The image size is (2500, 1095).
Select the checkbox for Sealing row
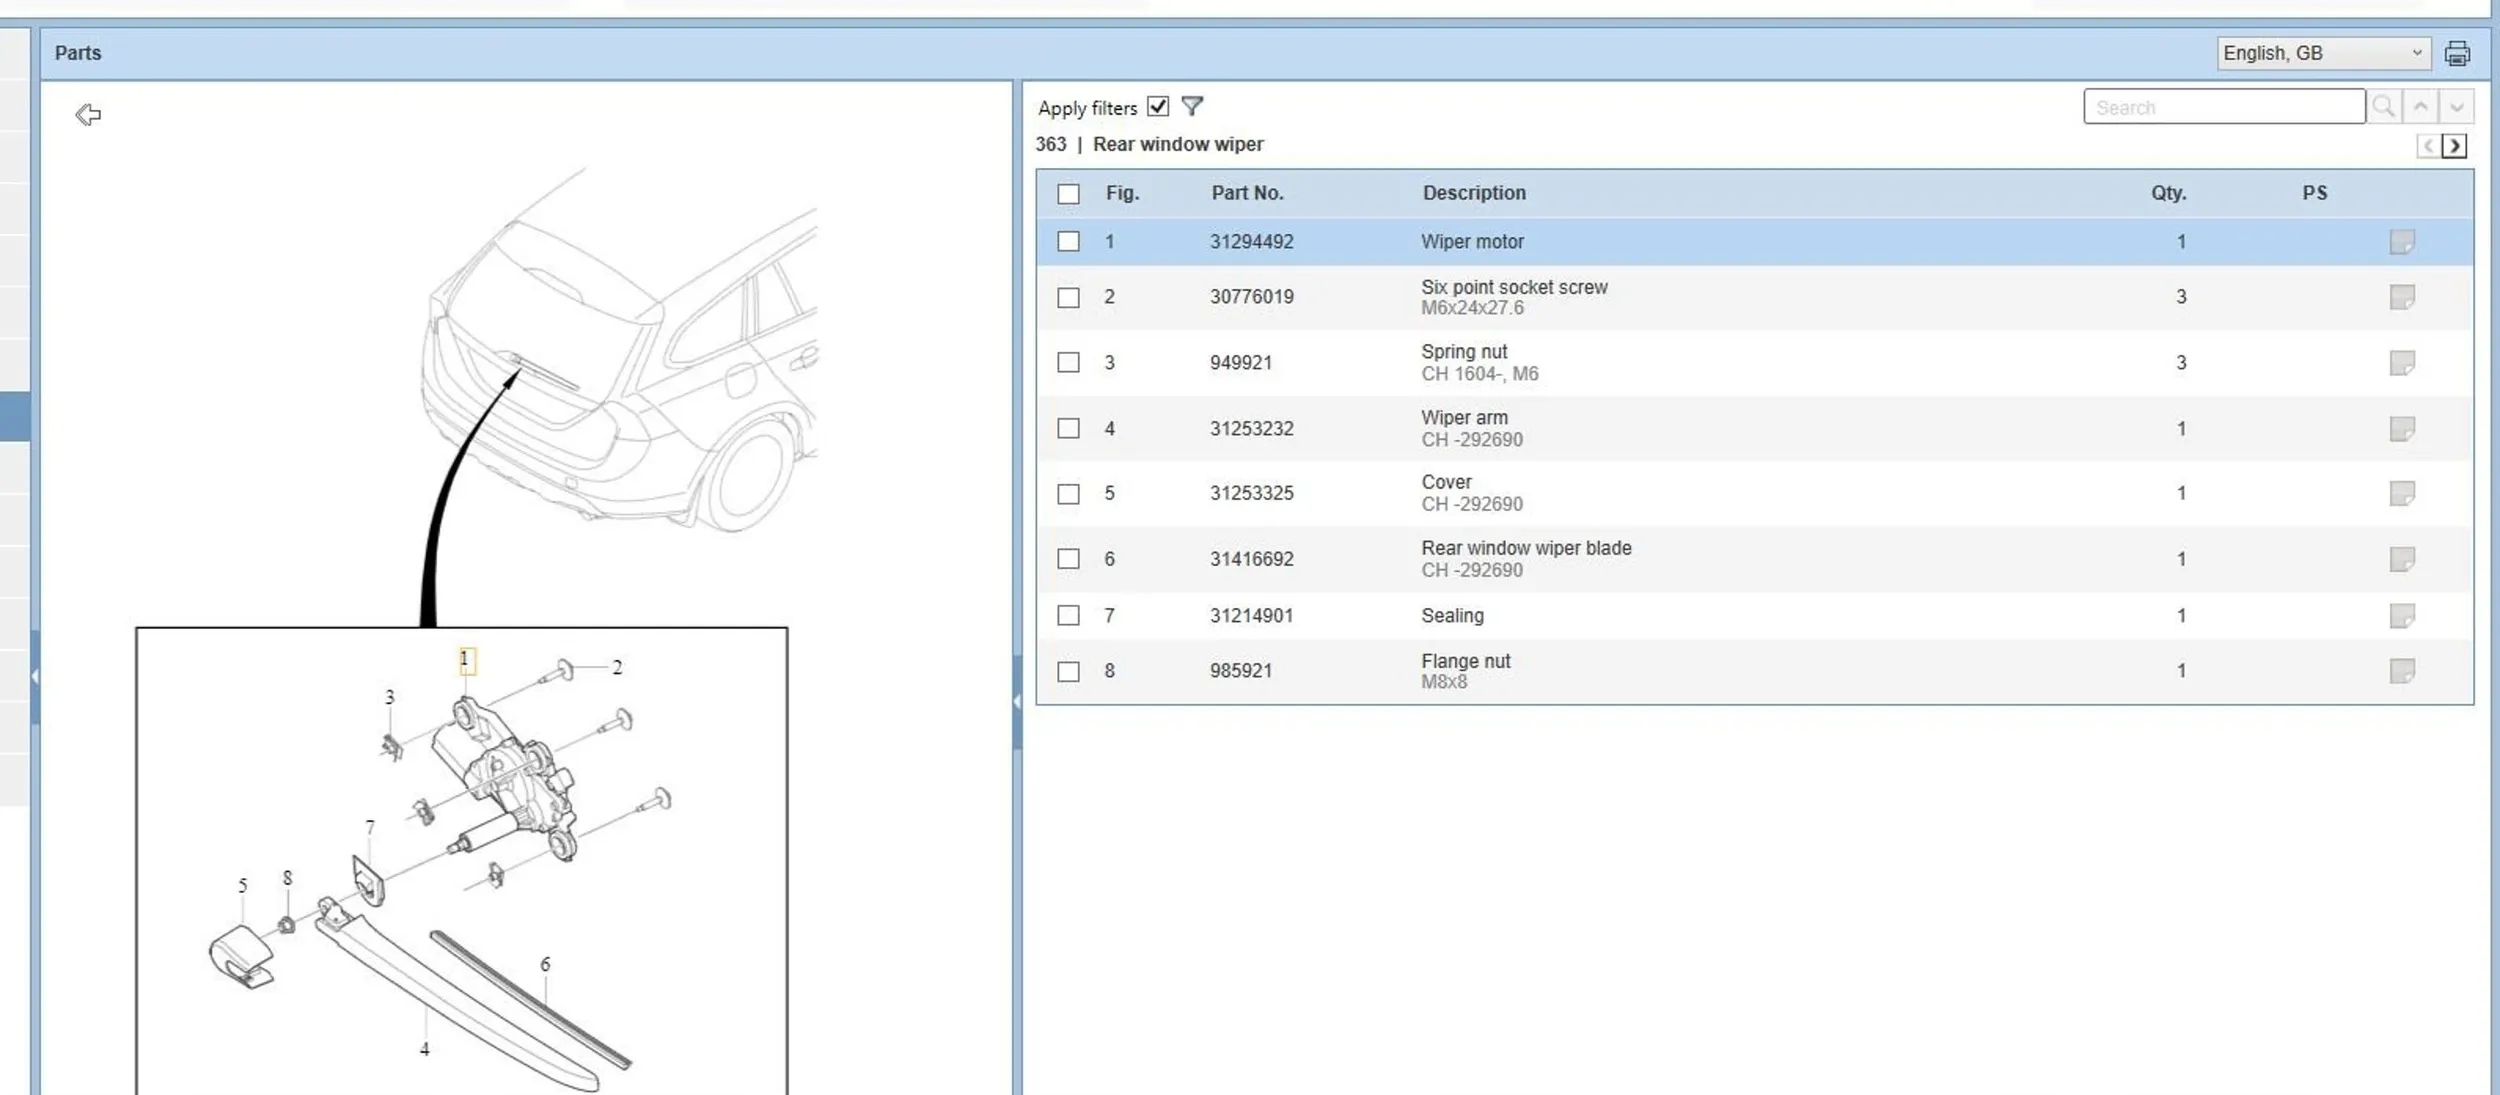coord(1069,615)
